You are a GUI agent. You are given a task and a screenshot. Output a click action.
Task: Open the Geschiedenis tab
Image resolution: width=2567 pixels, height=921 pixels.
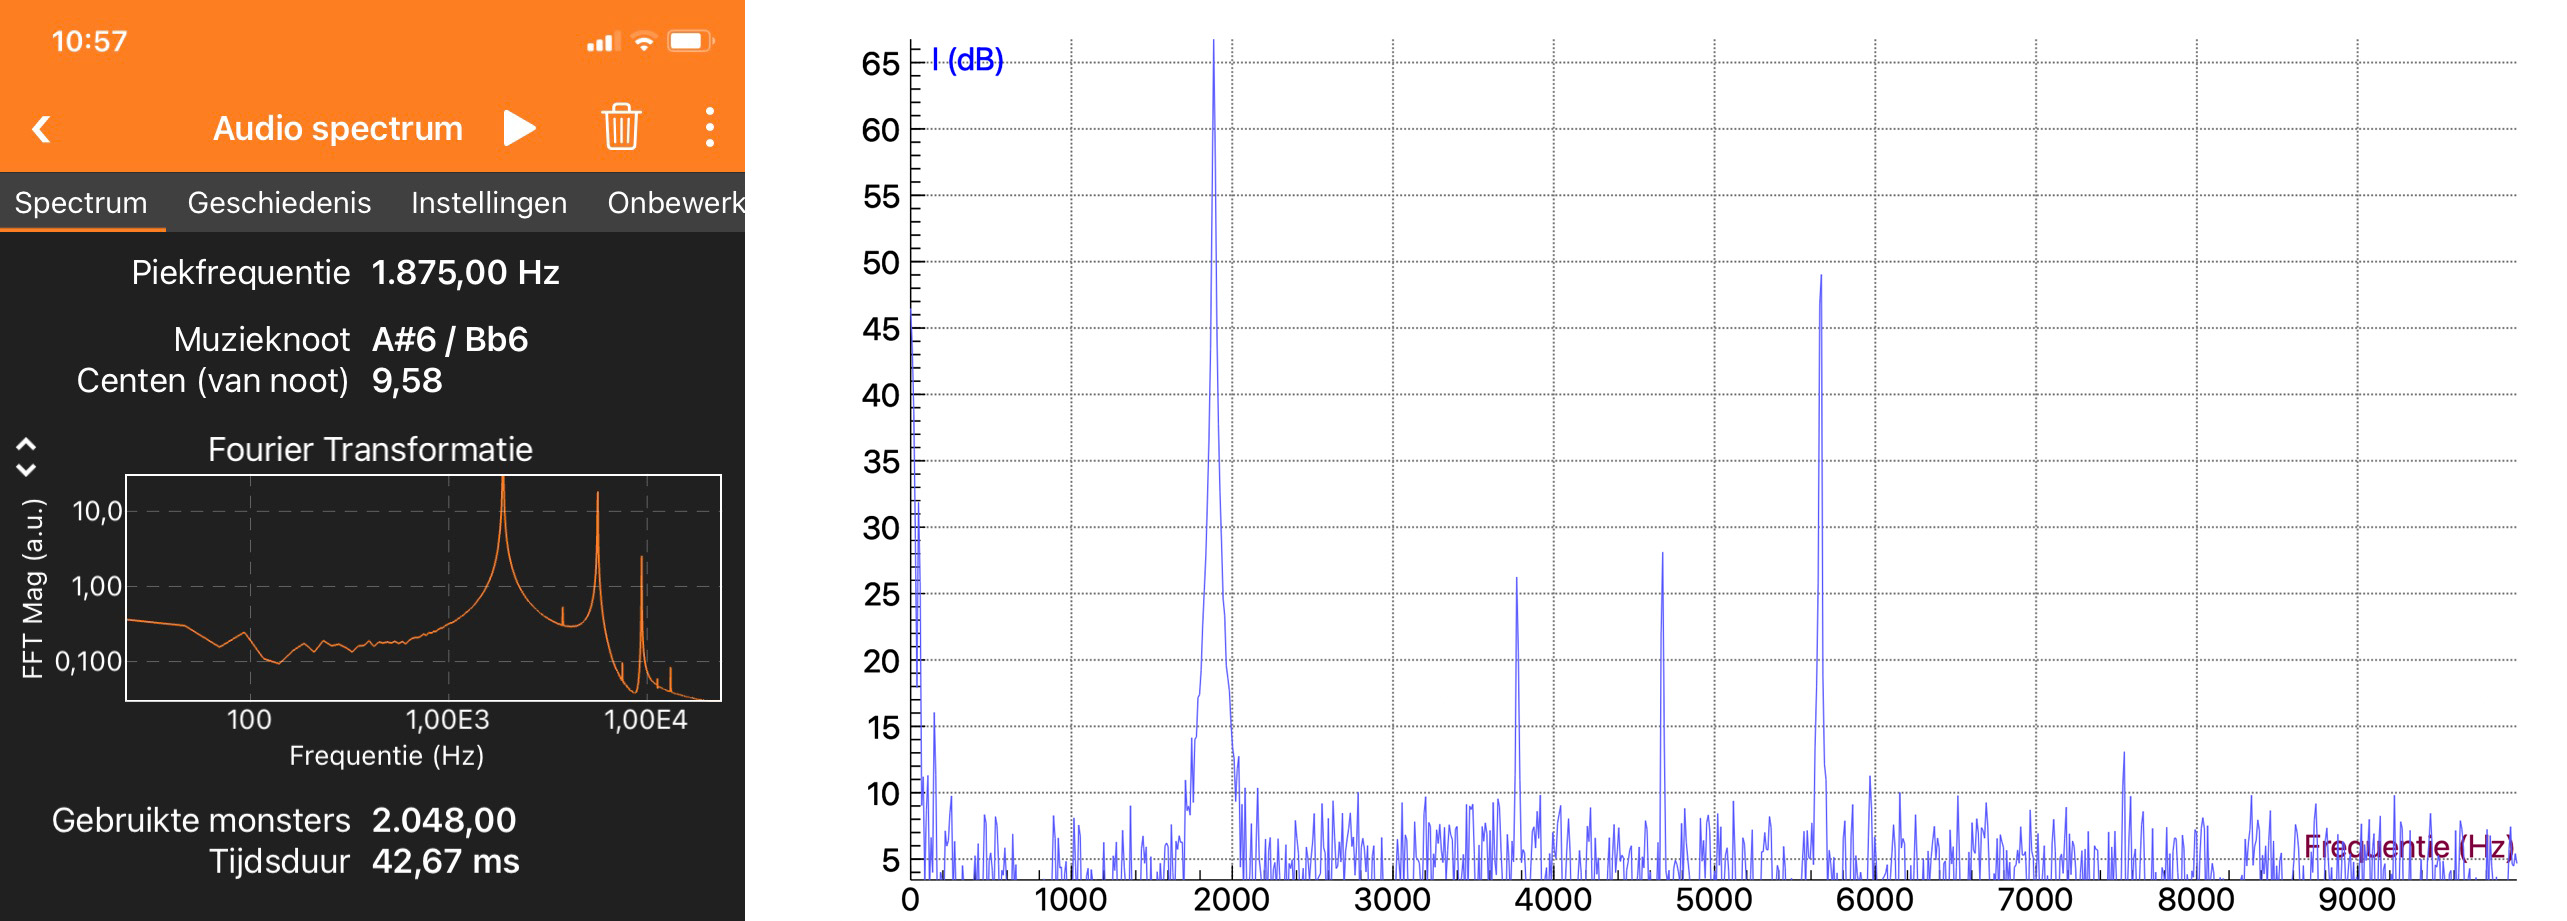[x=279, y=202]
